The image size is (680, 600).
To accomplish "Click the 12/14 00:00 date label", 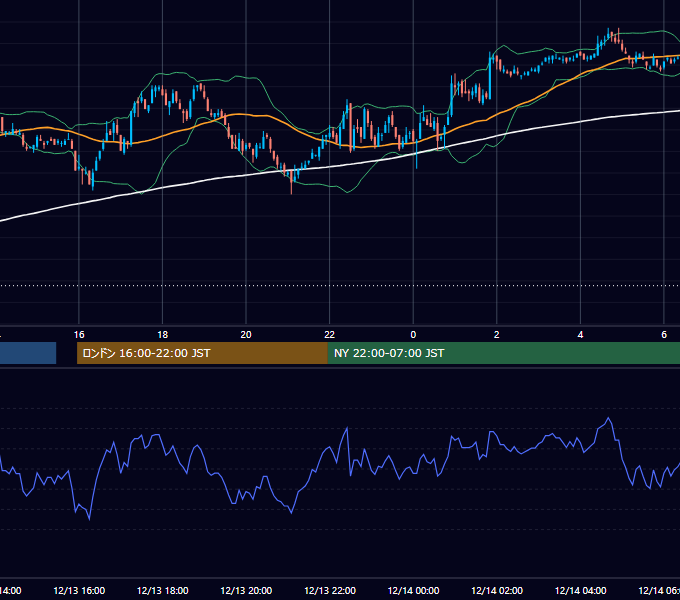I will tap(413, 591).
